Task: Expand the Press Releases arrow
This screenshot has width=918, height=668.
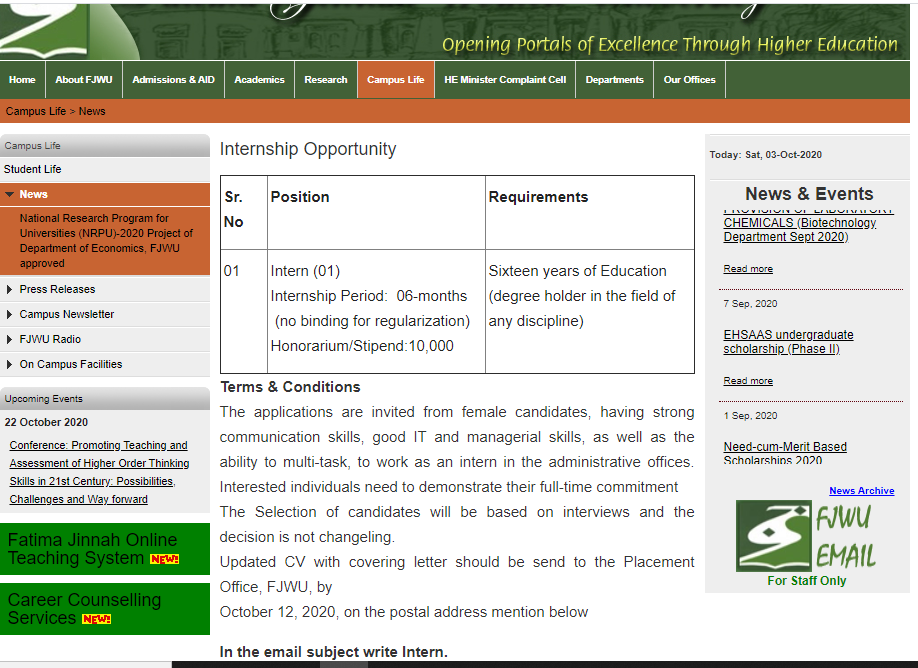Action: click(x=9, y=289)
